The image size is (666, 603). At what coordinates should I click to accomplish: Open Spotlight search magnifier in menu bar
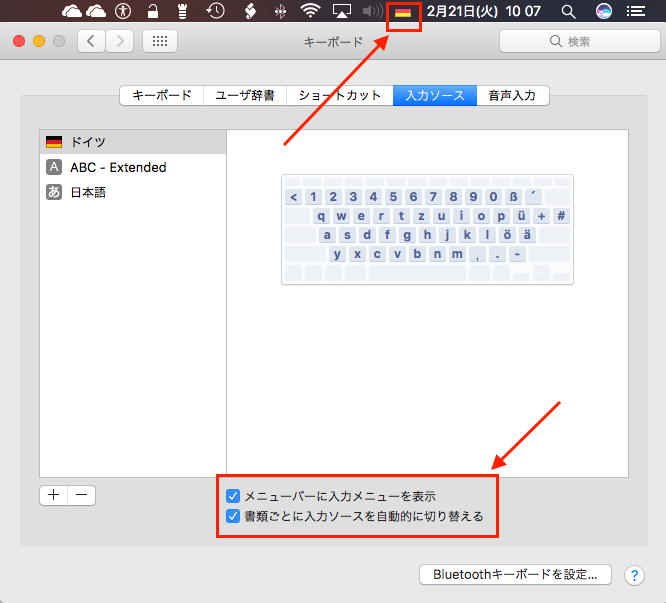coord(568,11)
